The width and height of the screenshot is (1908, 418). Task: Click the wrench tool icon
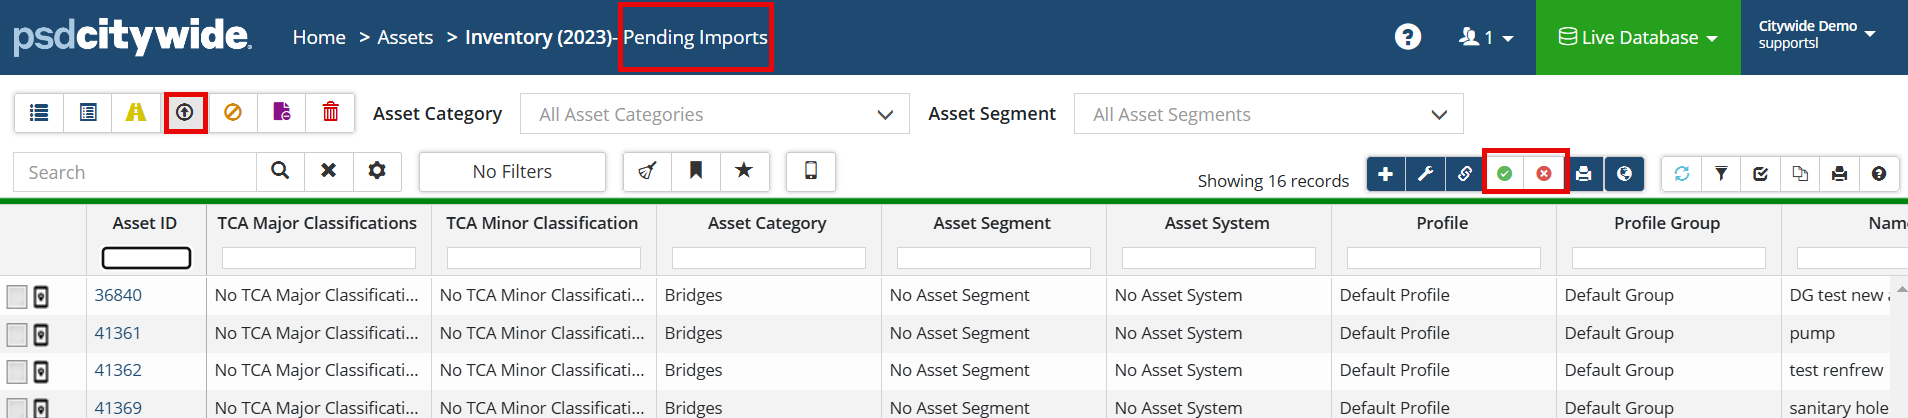click(1425, 174)
